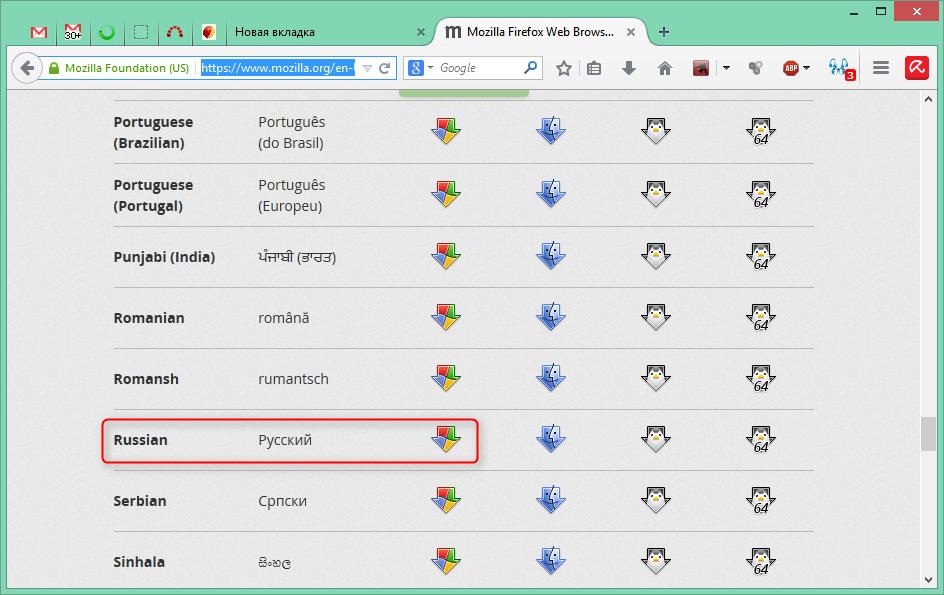Image resolution: width=944 pixels, height=595 pixels.
Task: Expand the Adblock Plus dropdown arrow
Action: pos(807,68)
